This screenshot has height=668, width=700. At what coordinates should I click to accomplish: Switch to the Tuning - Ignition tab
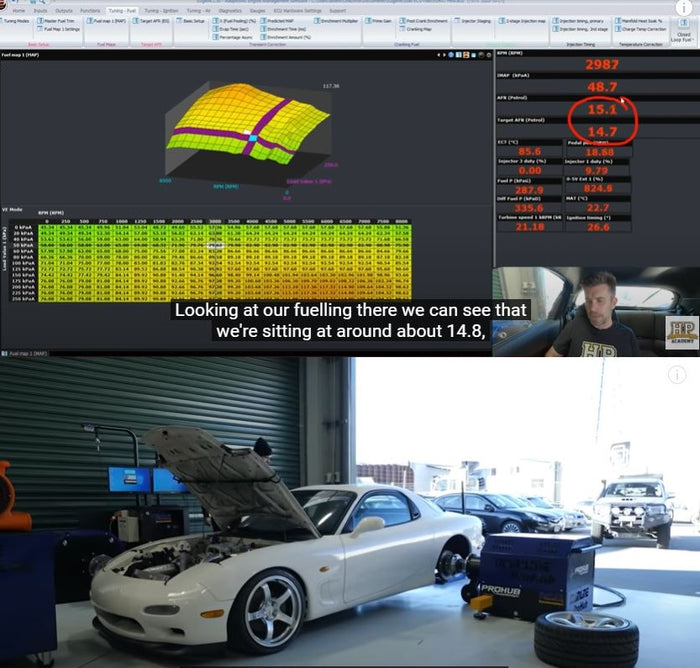click(x=161, y=10)
